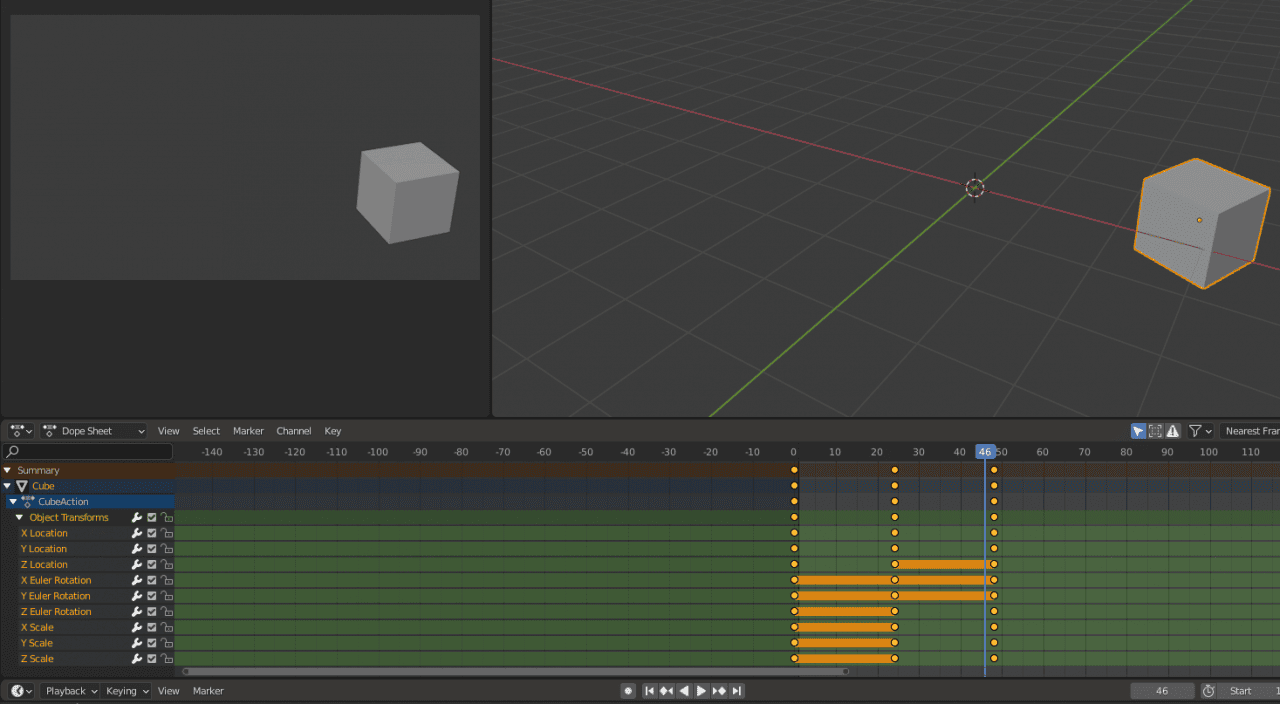Select the editor type selector icon

pos(18,430)
